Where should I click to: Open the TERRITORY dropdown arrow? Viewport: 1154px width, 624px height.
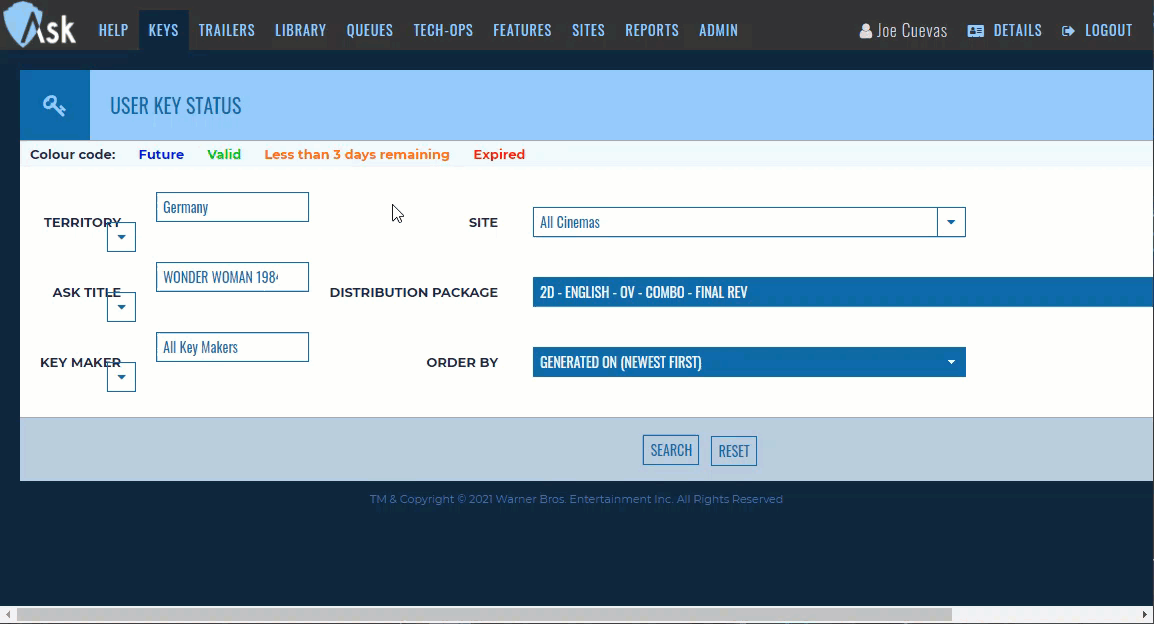point(121,237)
